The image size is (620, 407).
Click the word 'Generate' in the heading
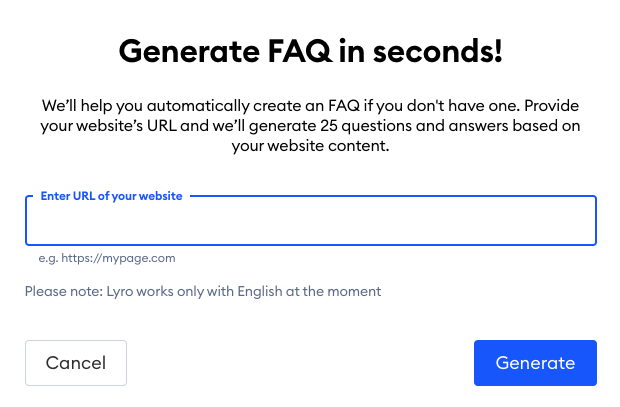point(189,51)
